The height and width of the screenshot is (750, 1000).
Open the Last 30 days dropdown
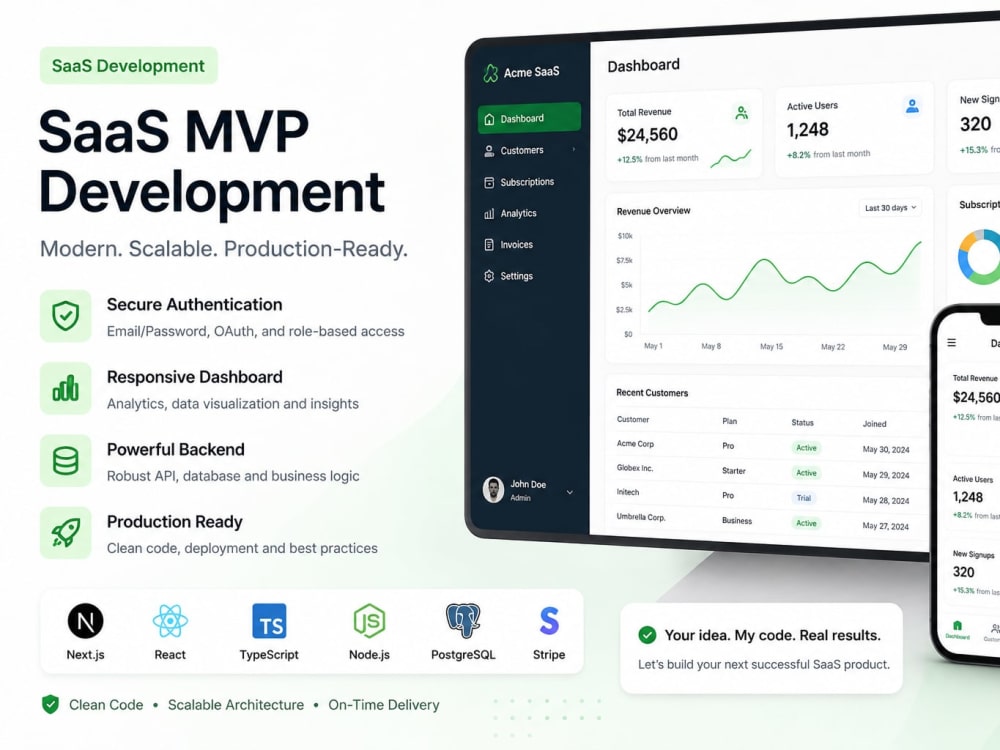tap(890, 208)
